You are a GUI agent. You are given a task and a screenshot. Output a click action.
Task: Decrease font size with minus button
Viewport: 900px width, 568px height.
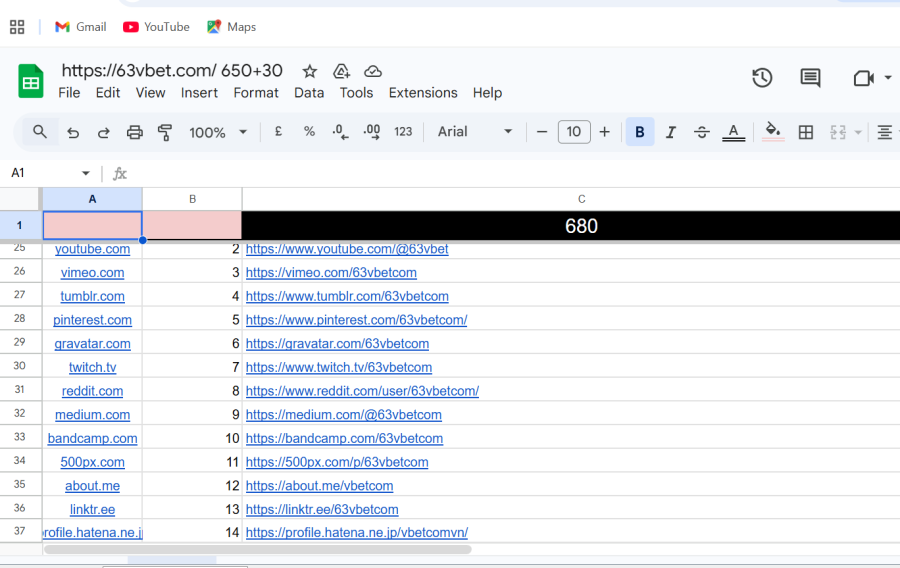(541, 132)
